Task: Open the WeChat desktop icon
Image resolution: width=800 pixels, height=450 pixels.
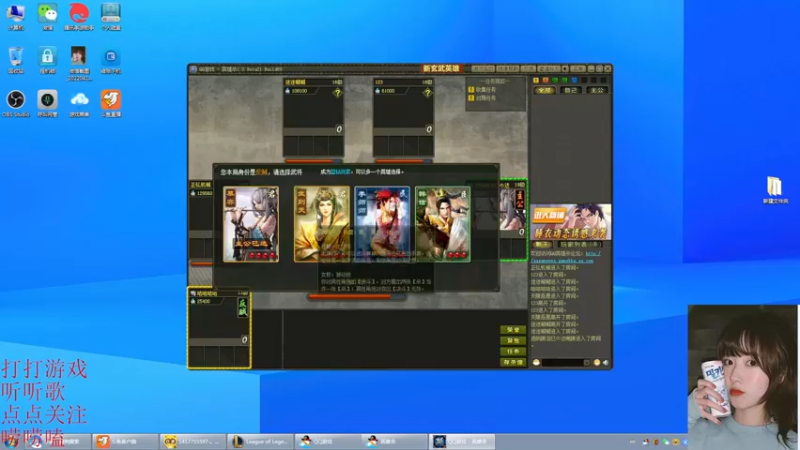Action: pyautogui.click(x=47, y=16)
